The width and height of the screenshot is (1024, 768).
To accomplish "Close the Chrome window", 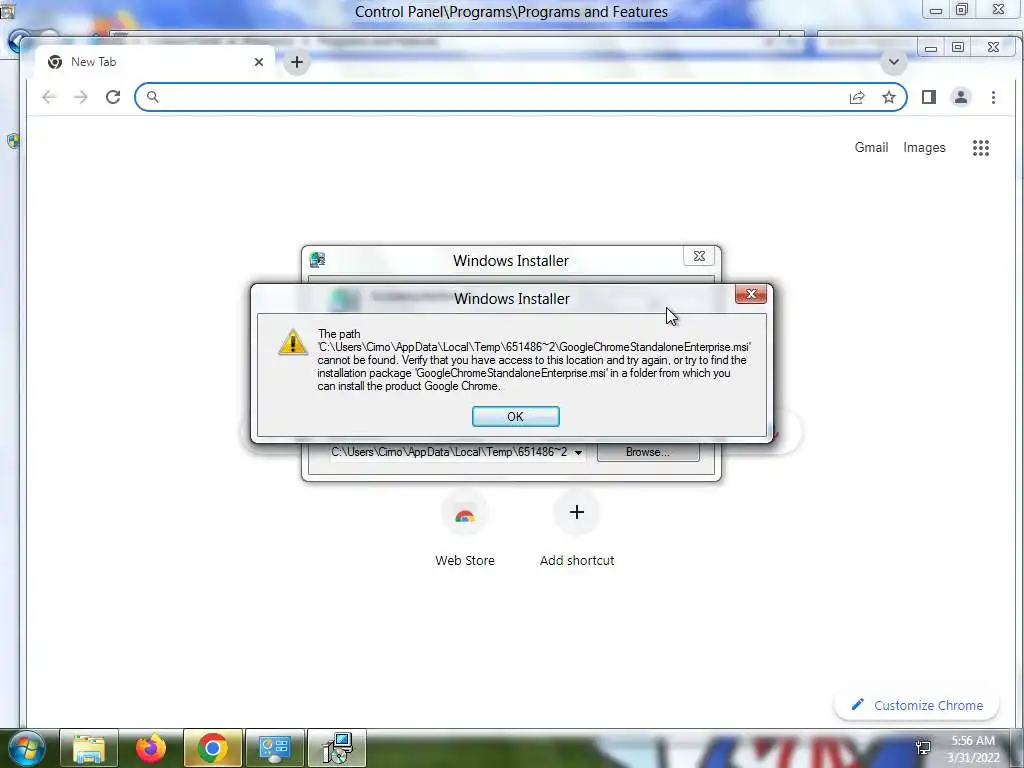I will tap(993, 48).
